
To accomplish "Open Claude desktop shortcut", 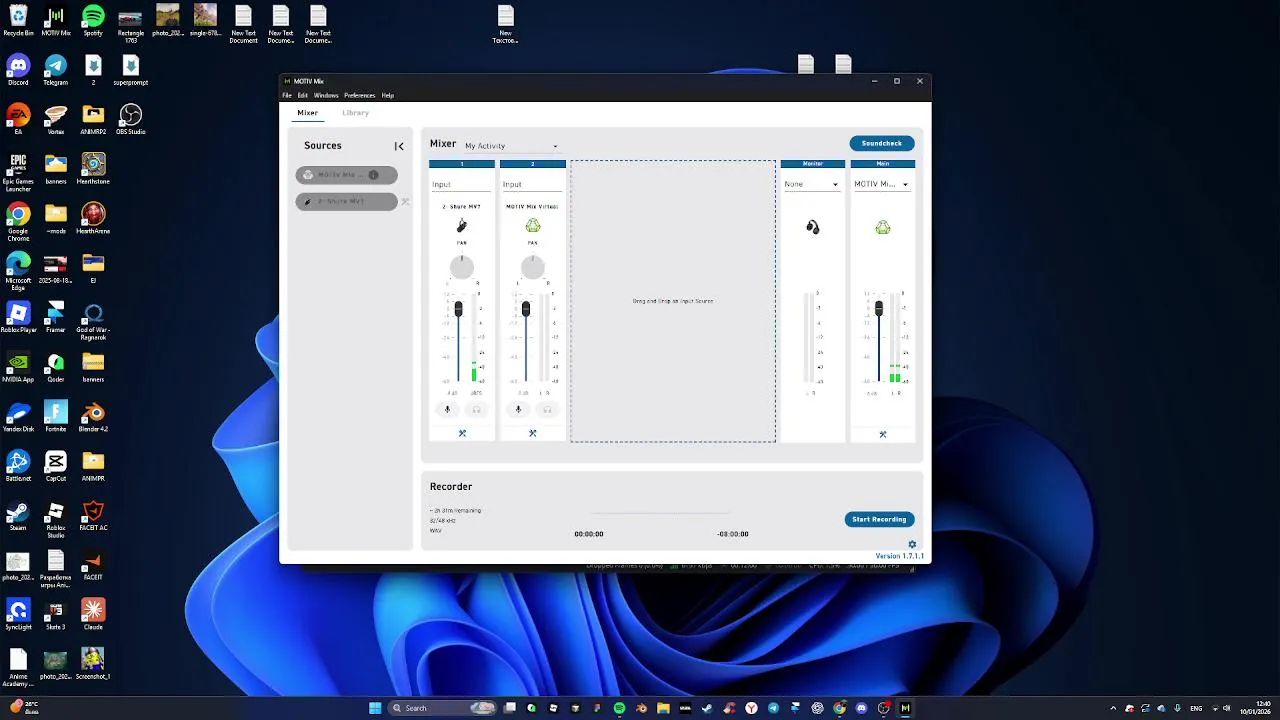I will 93,614.
